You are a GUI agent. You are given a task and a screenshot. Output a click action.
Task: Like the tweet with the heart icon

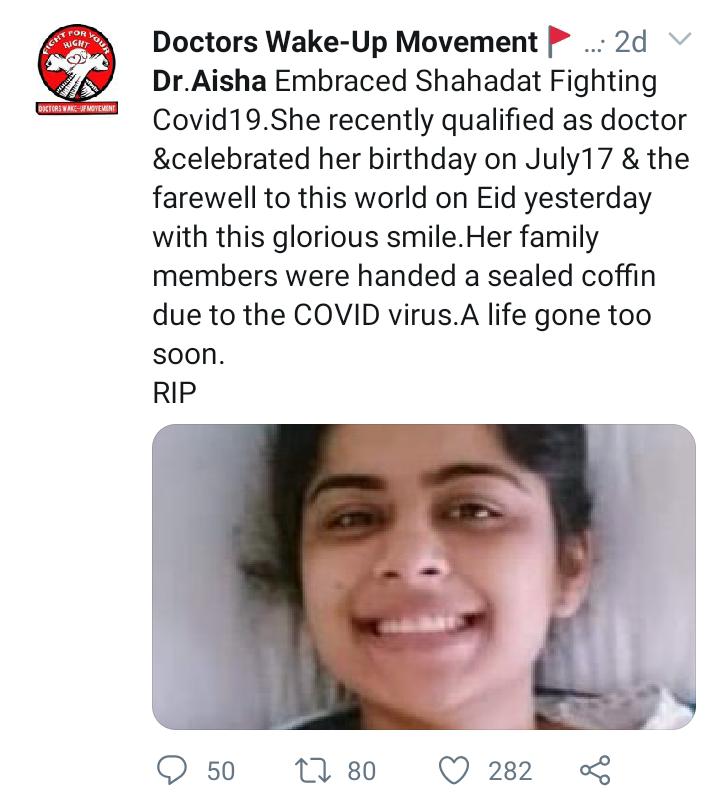454,770
